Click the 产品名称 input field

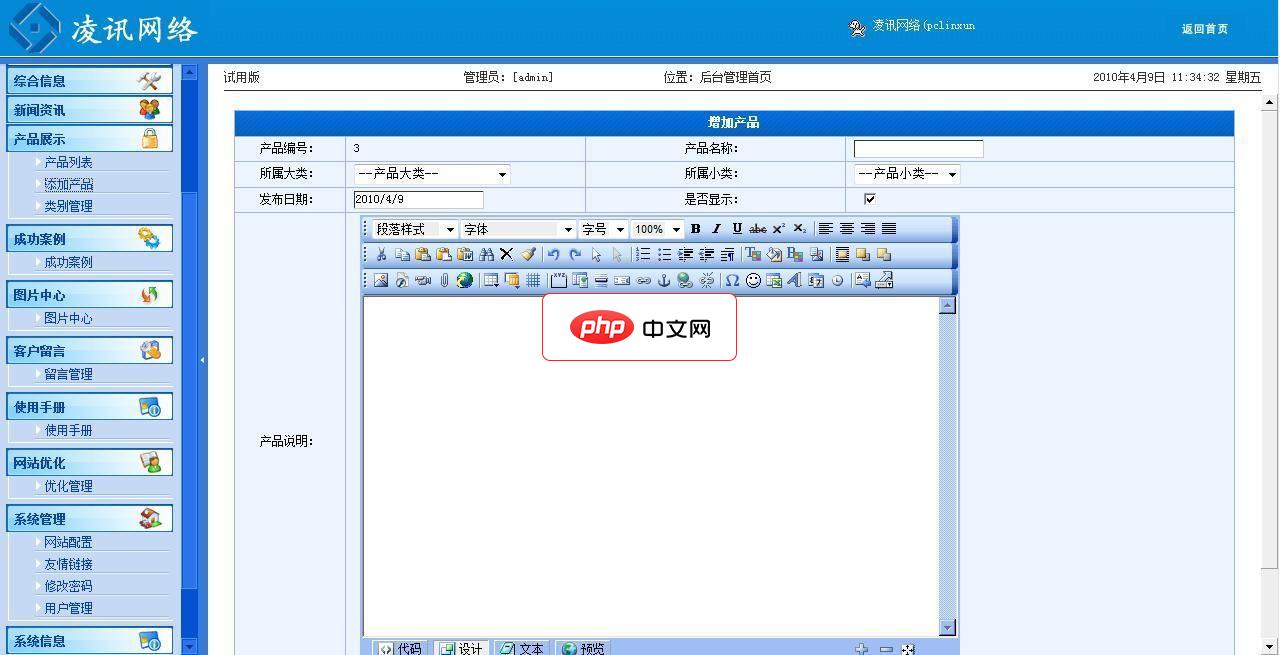(917, 148)
